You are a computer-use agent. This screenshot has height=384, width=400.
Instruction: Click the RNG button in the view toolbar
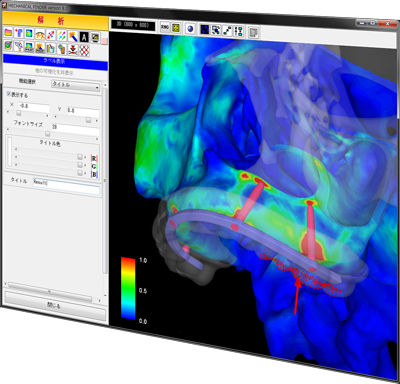165,27
